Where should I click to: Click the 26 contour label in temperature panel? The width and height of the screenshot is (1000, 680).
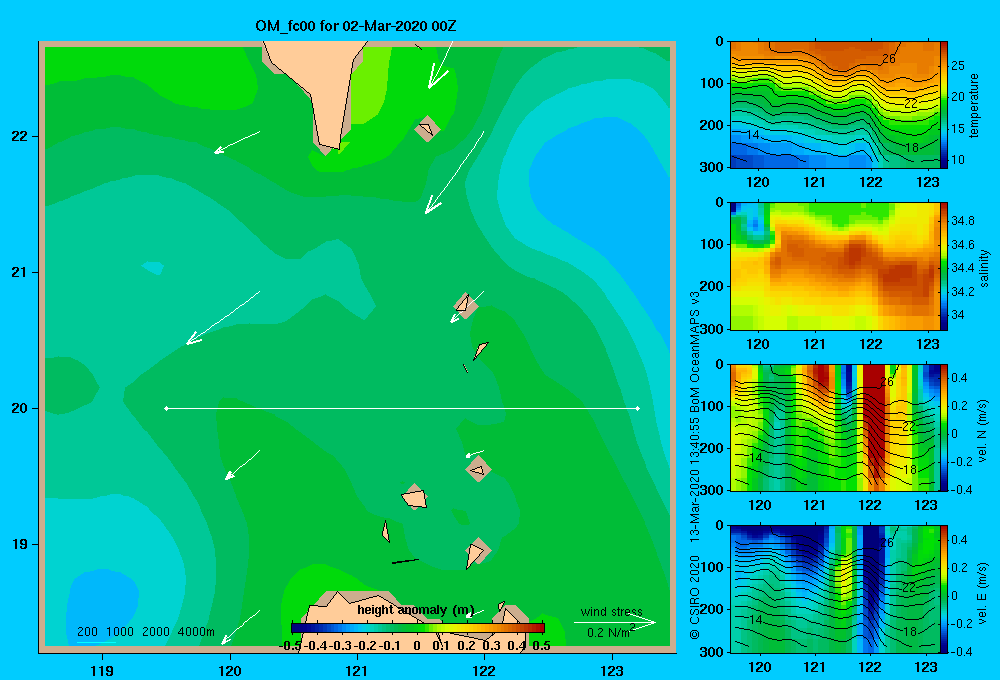tap(888, 59)
